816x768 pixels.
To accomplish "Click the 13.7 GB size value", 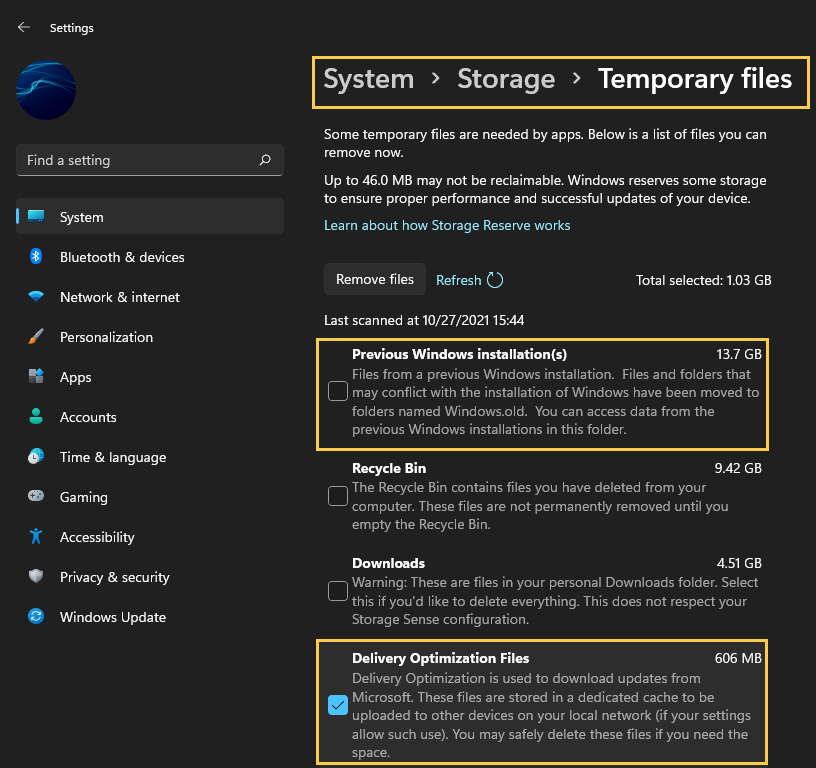I will click(x=739, y=354).
